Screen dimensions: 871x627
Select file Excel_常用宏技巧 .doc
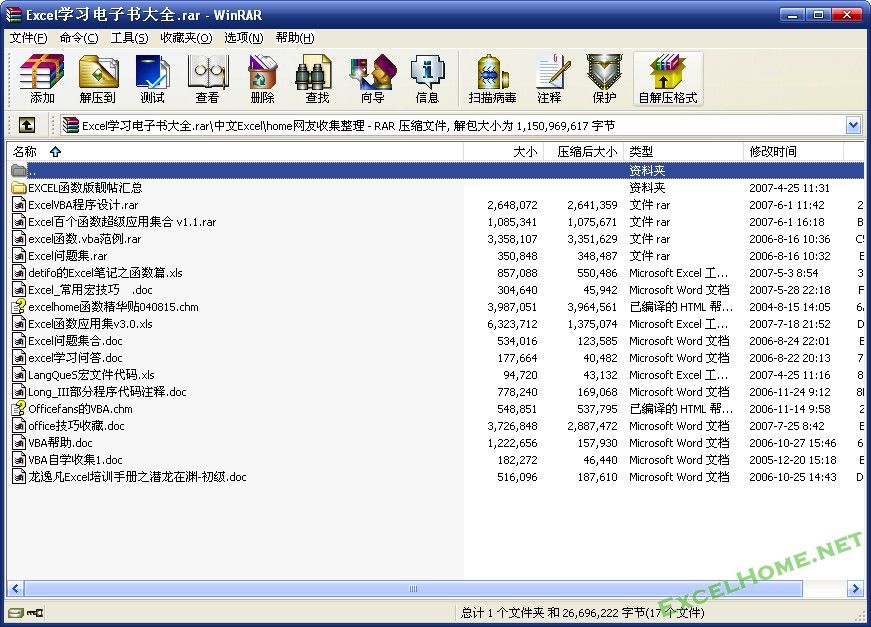(x=90, y=290)
